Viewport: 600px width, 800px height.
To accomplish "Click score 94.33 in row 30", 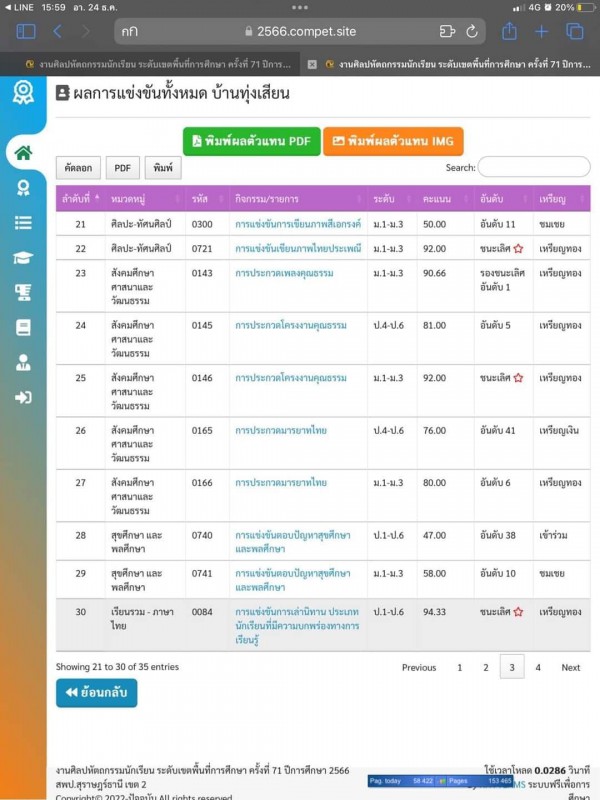I will pos(434,612).
